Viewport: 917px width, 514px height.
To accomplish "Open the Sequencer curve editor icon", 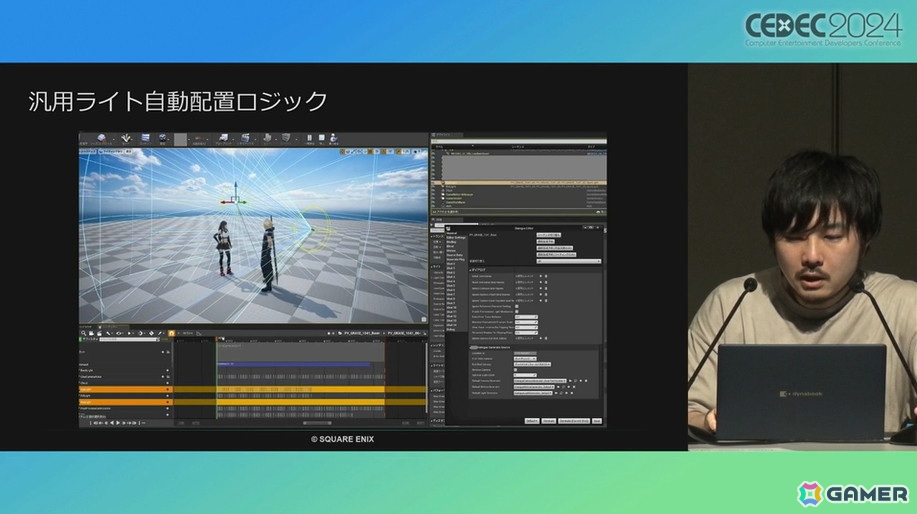I will point(198,333).
